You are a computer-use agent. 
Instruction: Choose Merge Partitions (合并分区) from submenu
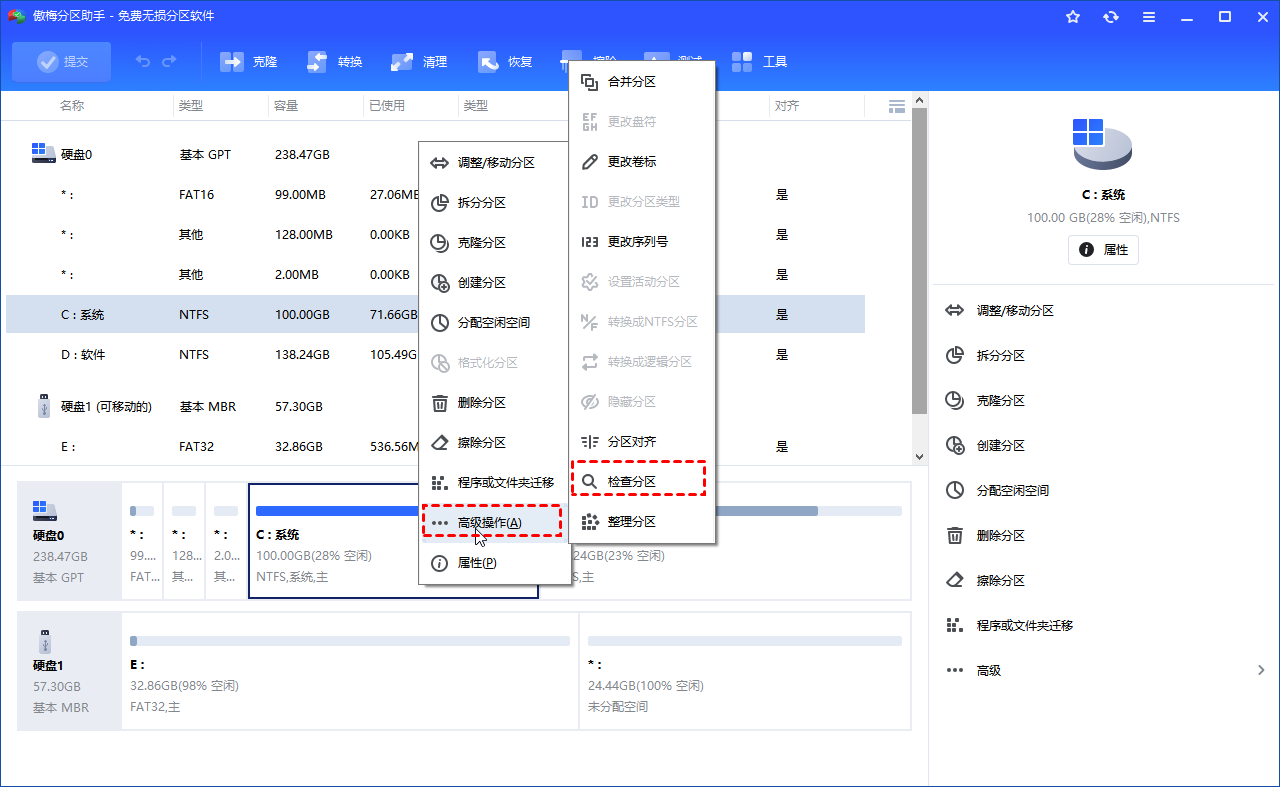pos(631,82)
